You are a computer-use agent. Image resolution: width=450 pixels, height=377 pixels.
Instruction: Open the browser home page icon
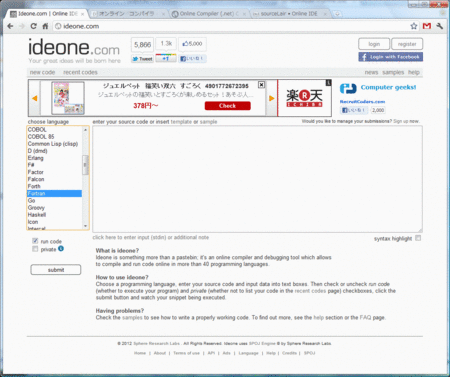tap(45, 26)
